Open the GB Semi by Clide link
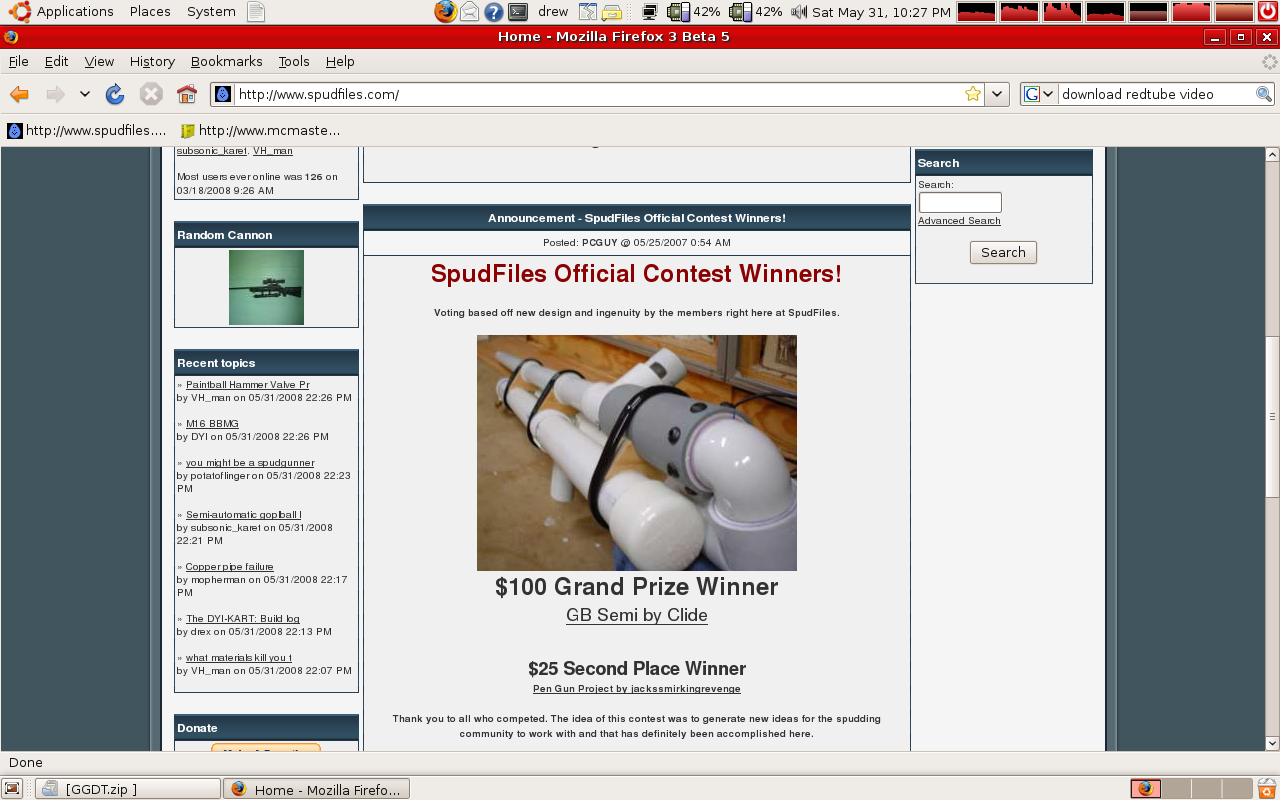 (636, 615)
